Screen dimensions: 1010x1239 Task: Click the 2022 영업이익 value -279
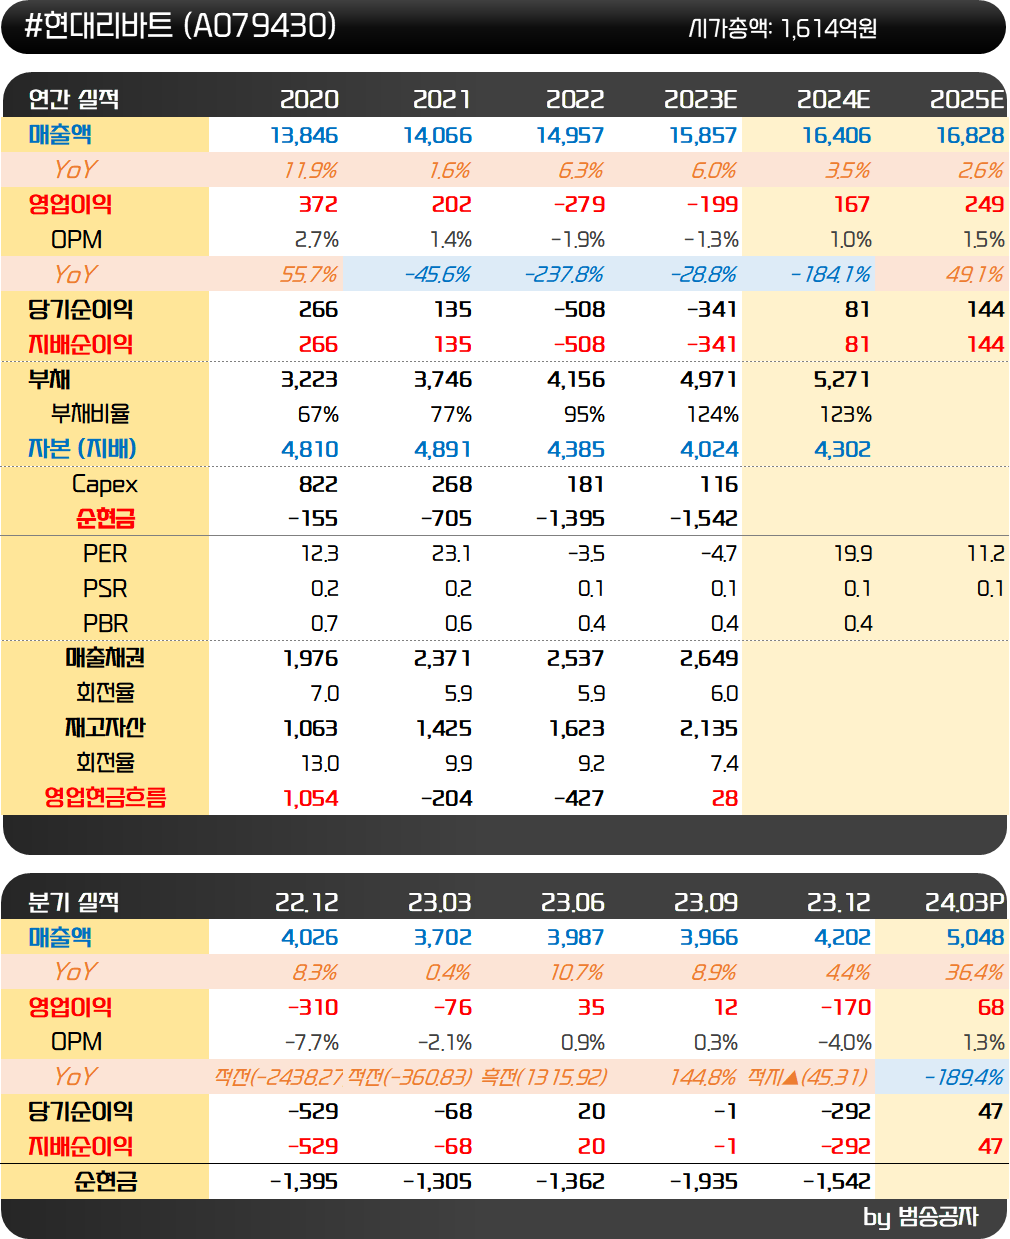pos(579,204)
